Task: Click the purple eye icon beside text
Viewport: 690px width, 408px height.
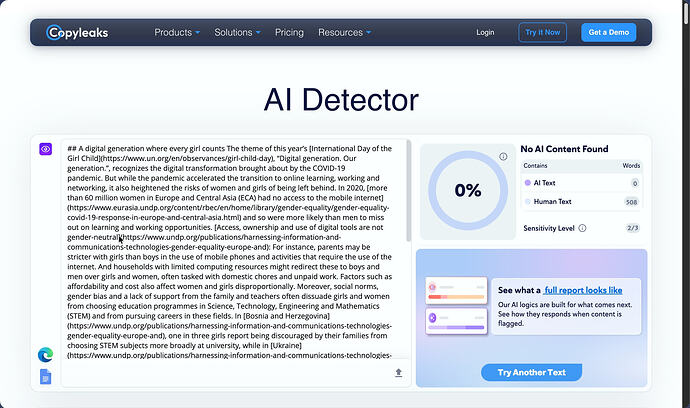Action: [x=45, y=149]
